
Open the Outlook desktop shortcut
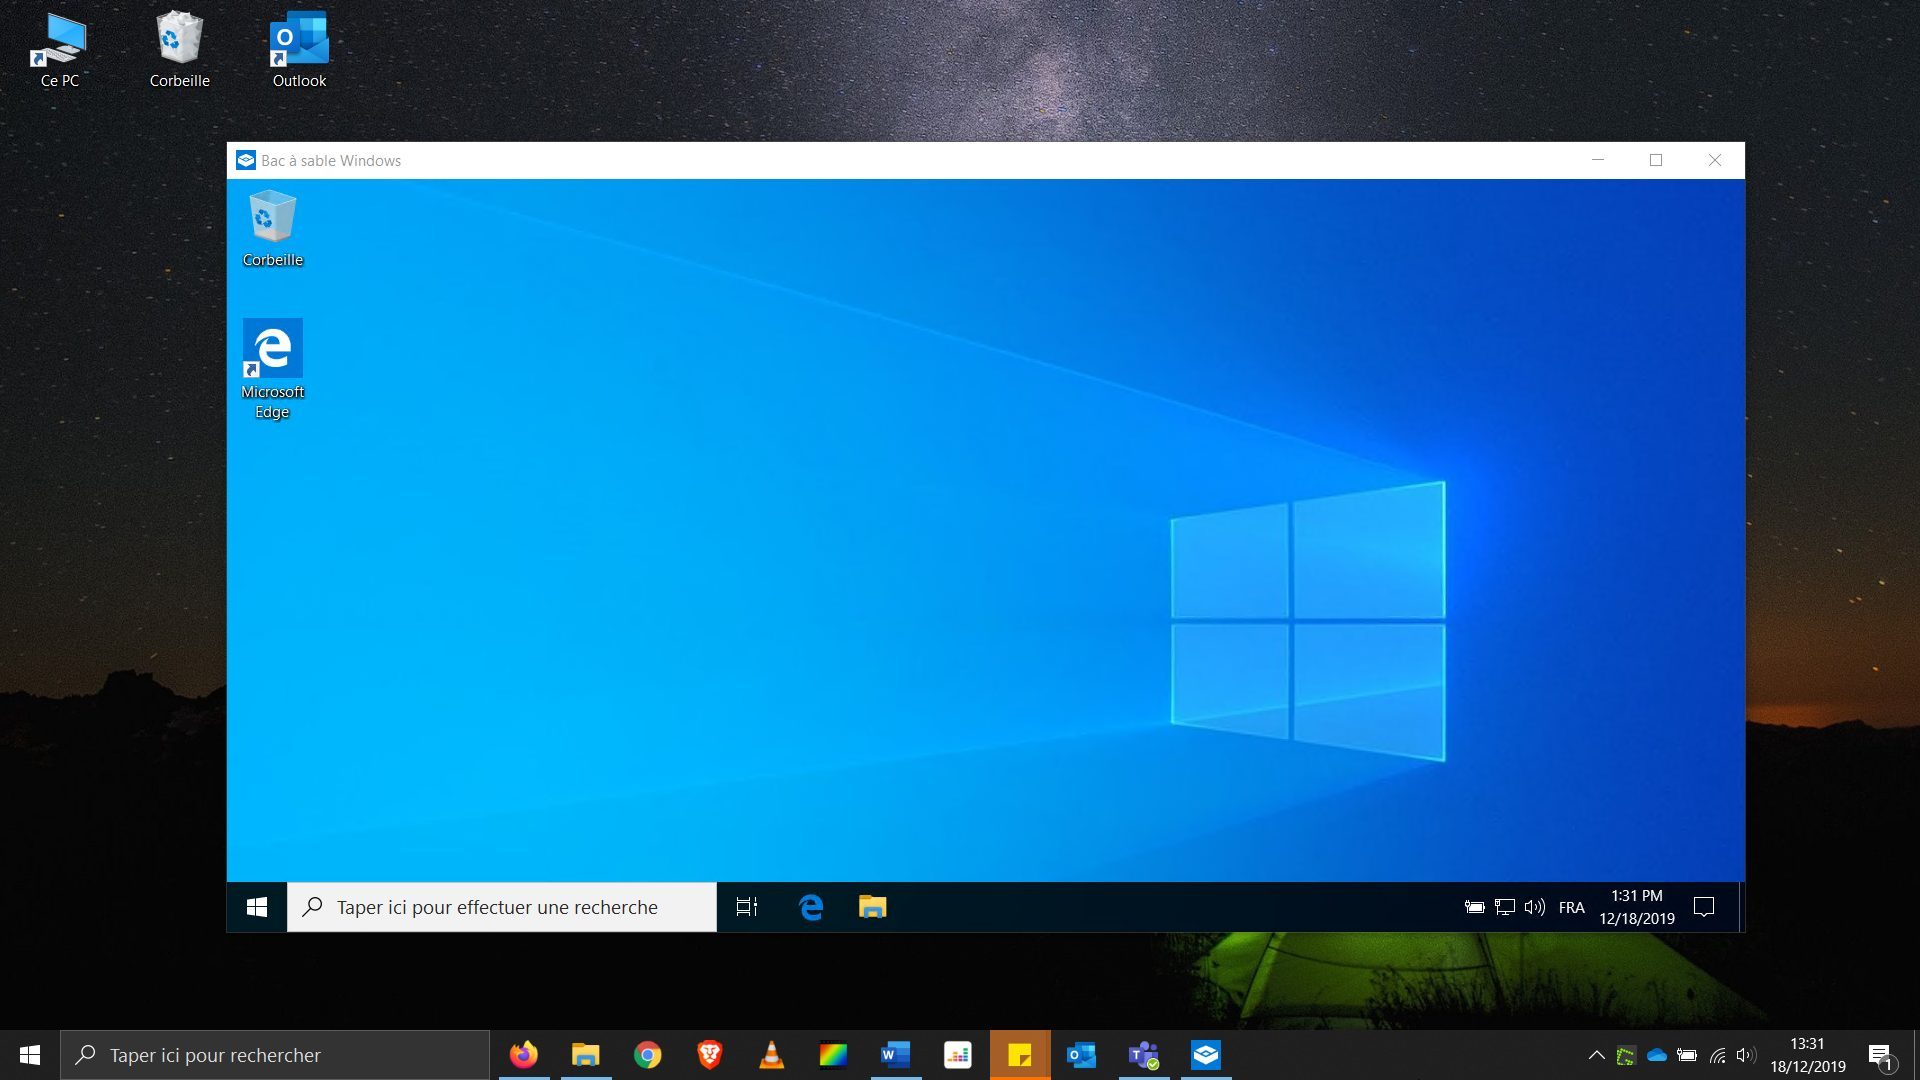pyautogui.click(x=299, y=50)
